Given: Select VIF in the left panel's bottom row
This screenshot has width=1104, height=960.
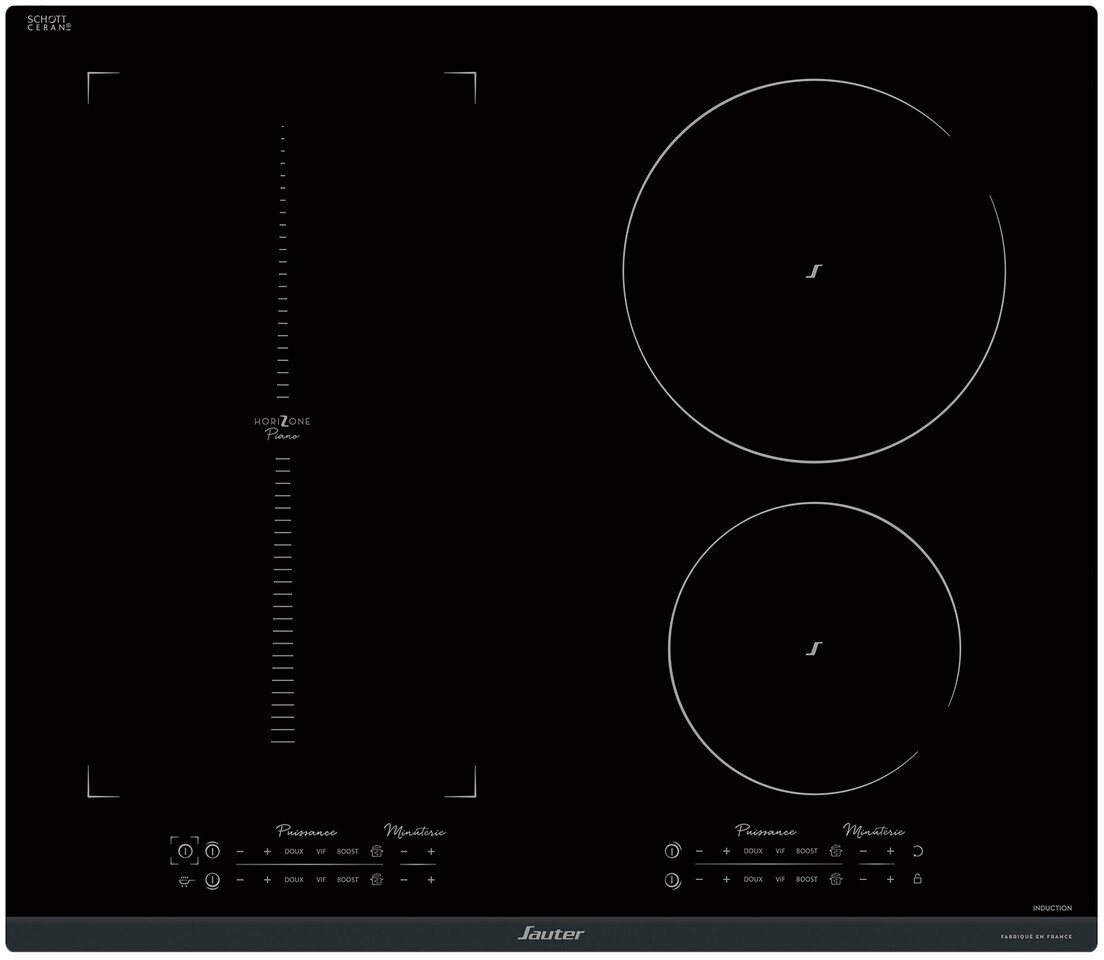Looking at the screenshot, I should 321,880.
